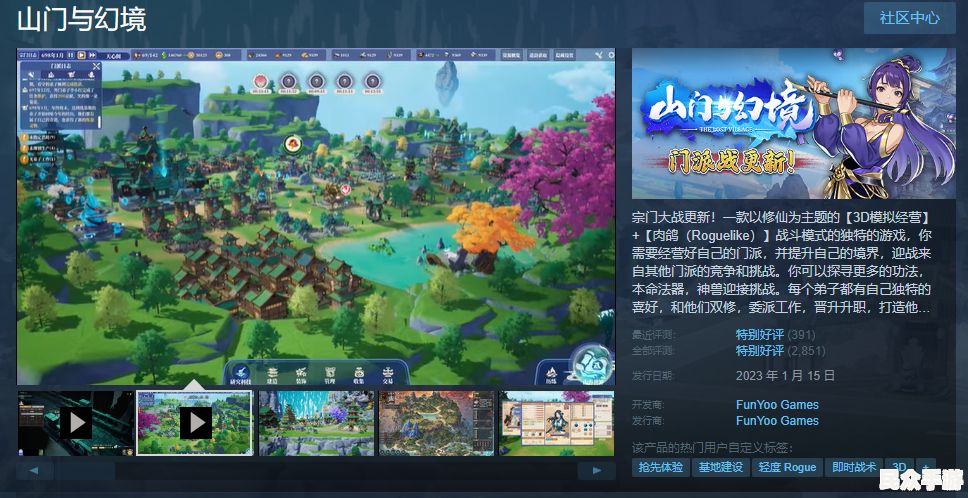Select the in-game 建造 build icon

(272, 375)
